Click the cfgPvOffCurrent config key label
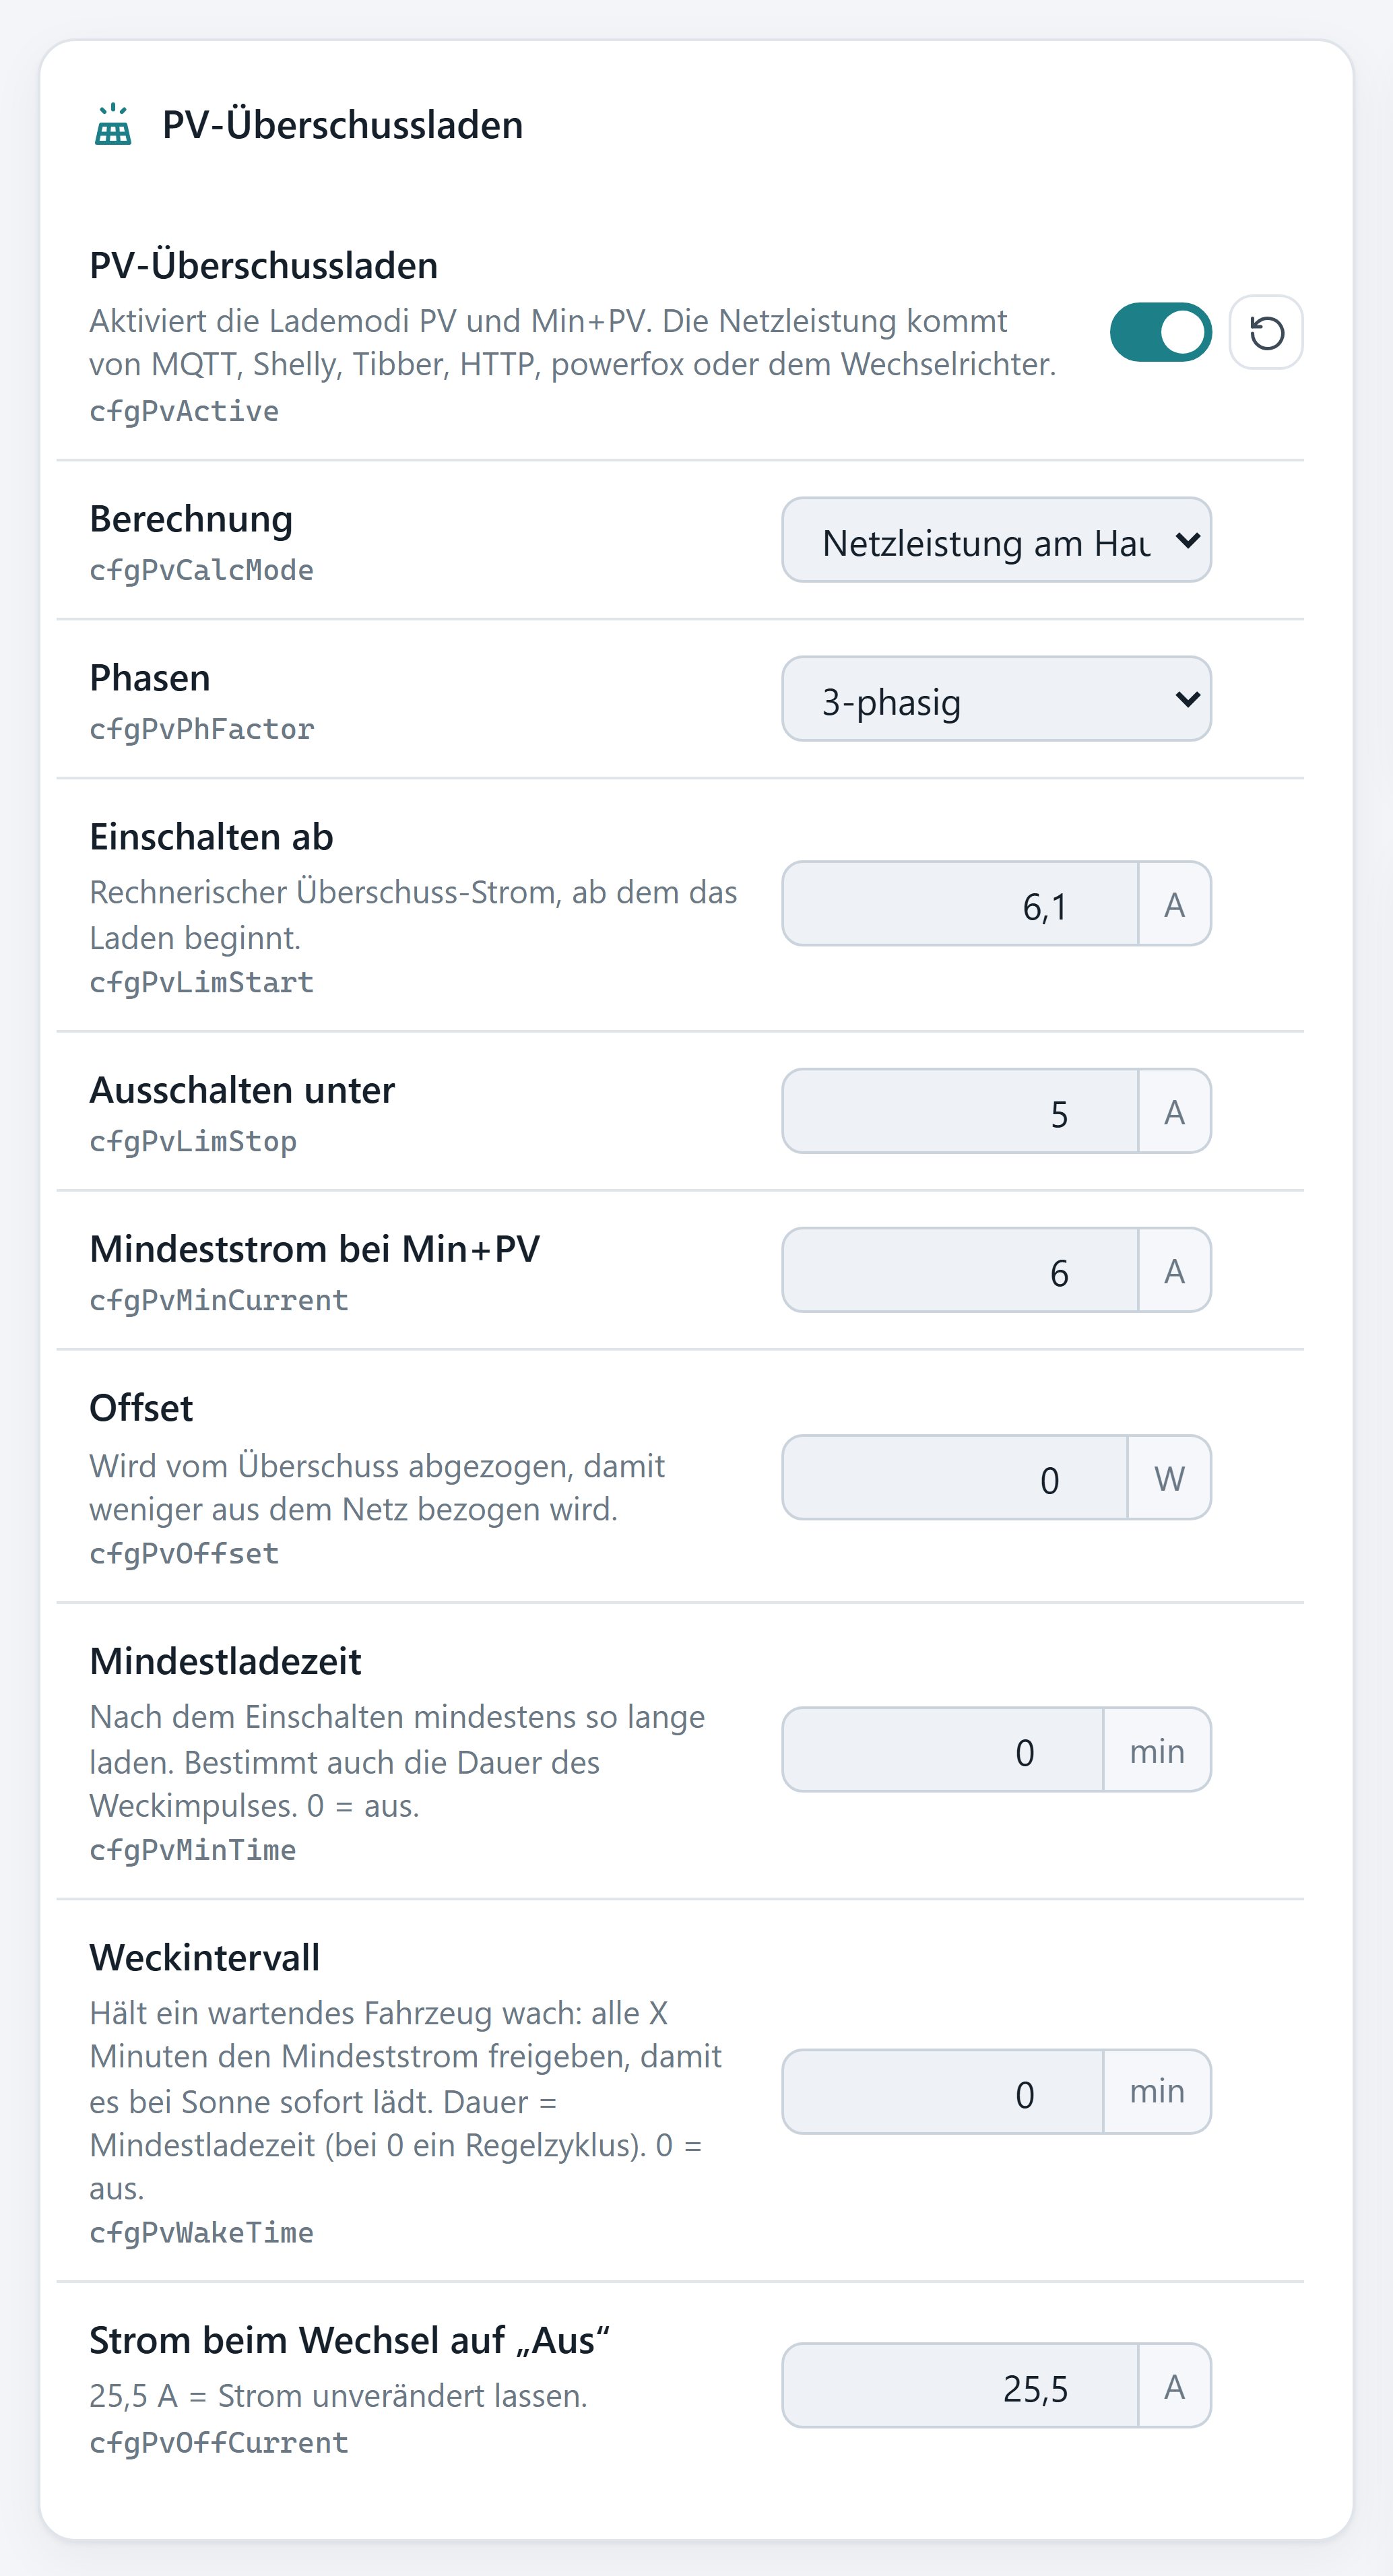This screenshot has width=1393, height=2576. 218,2443
